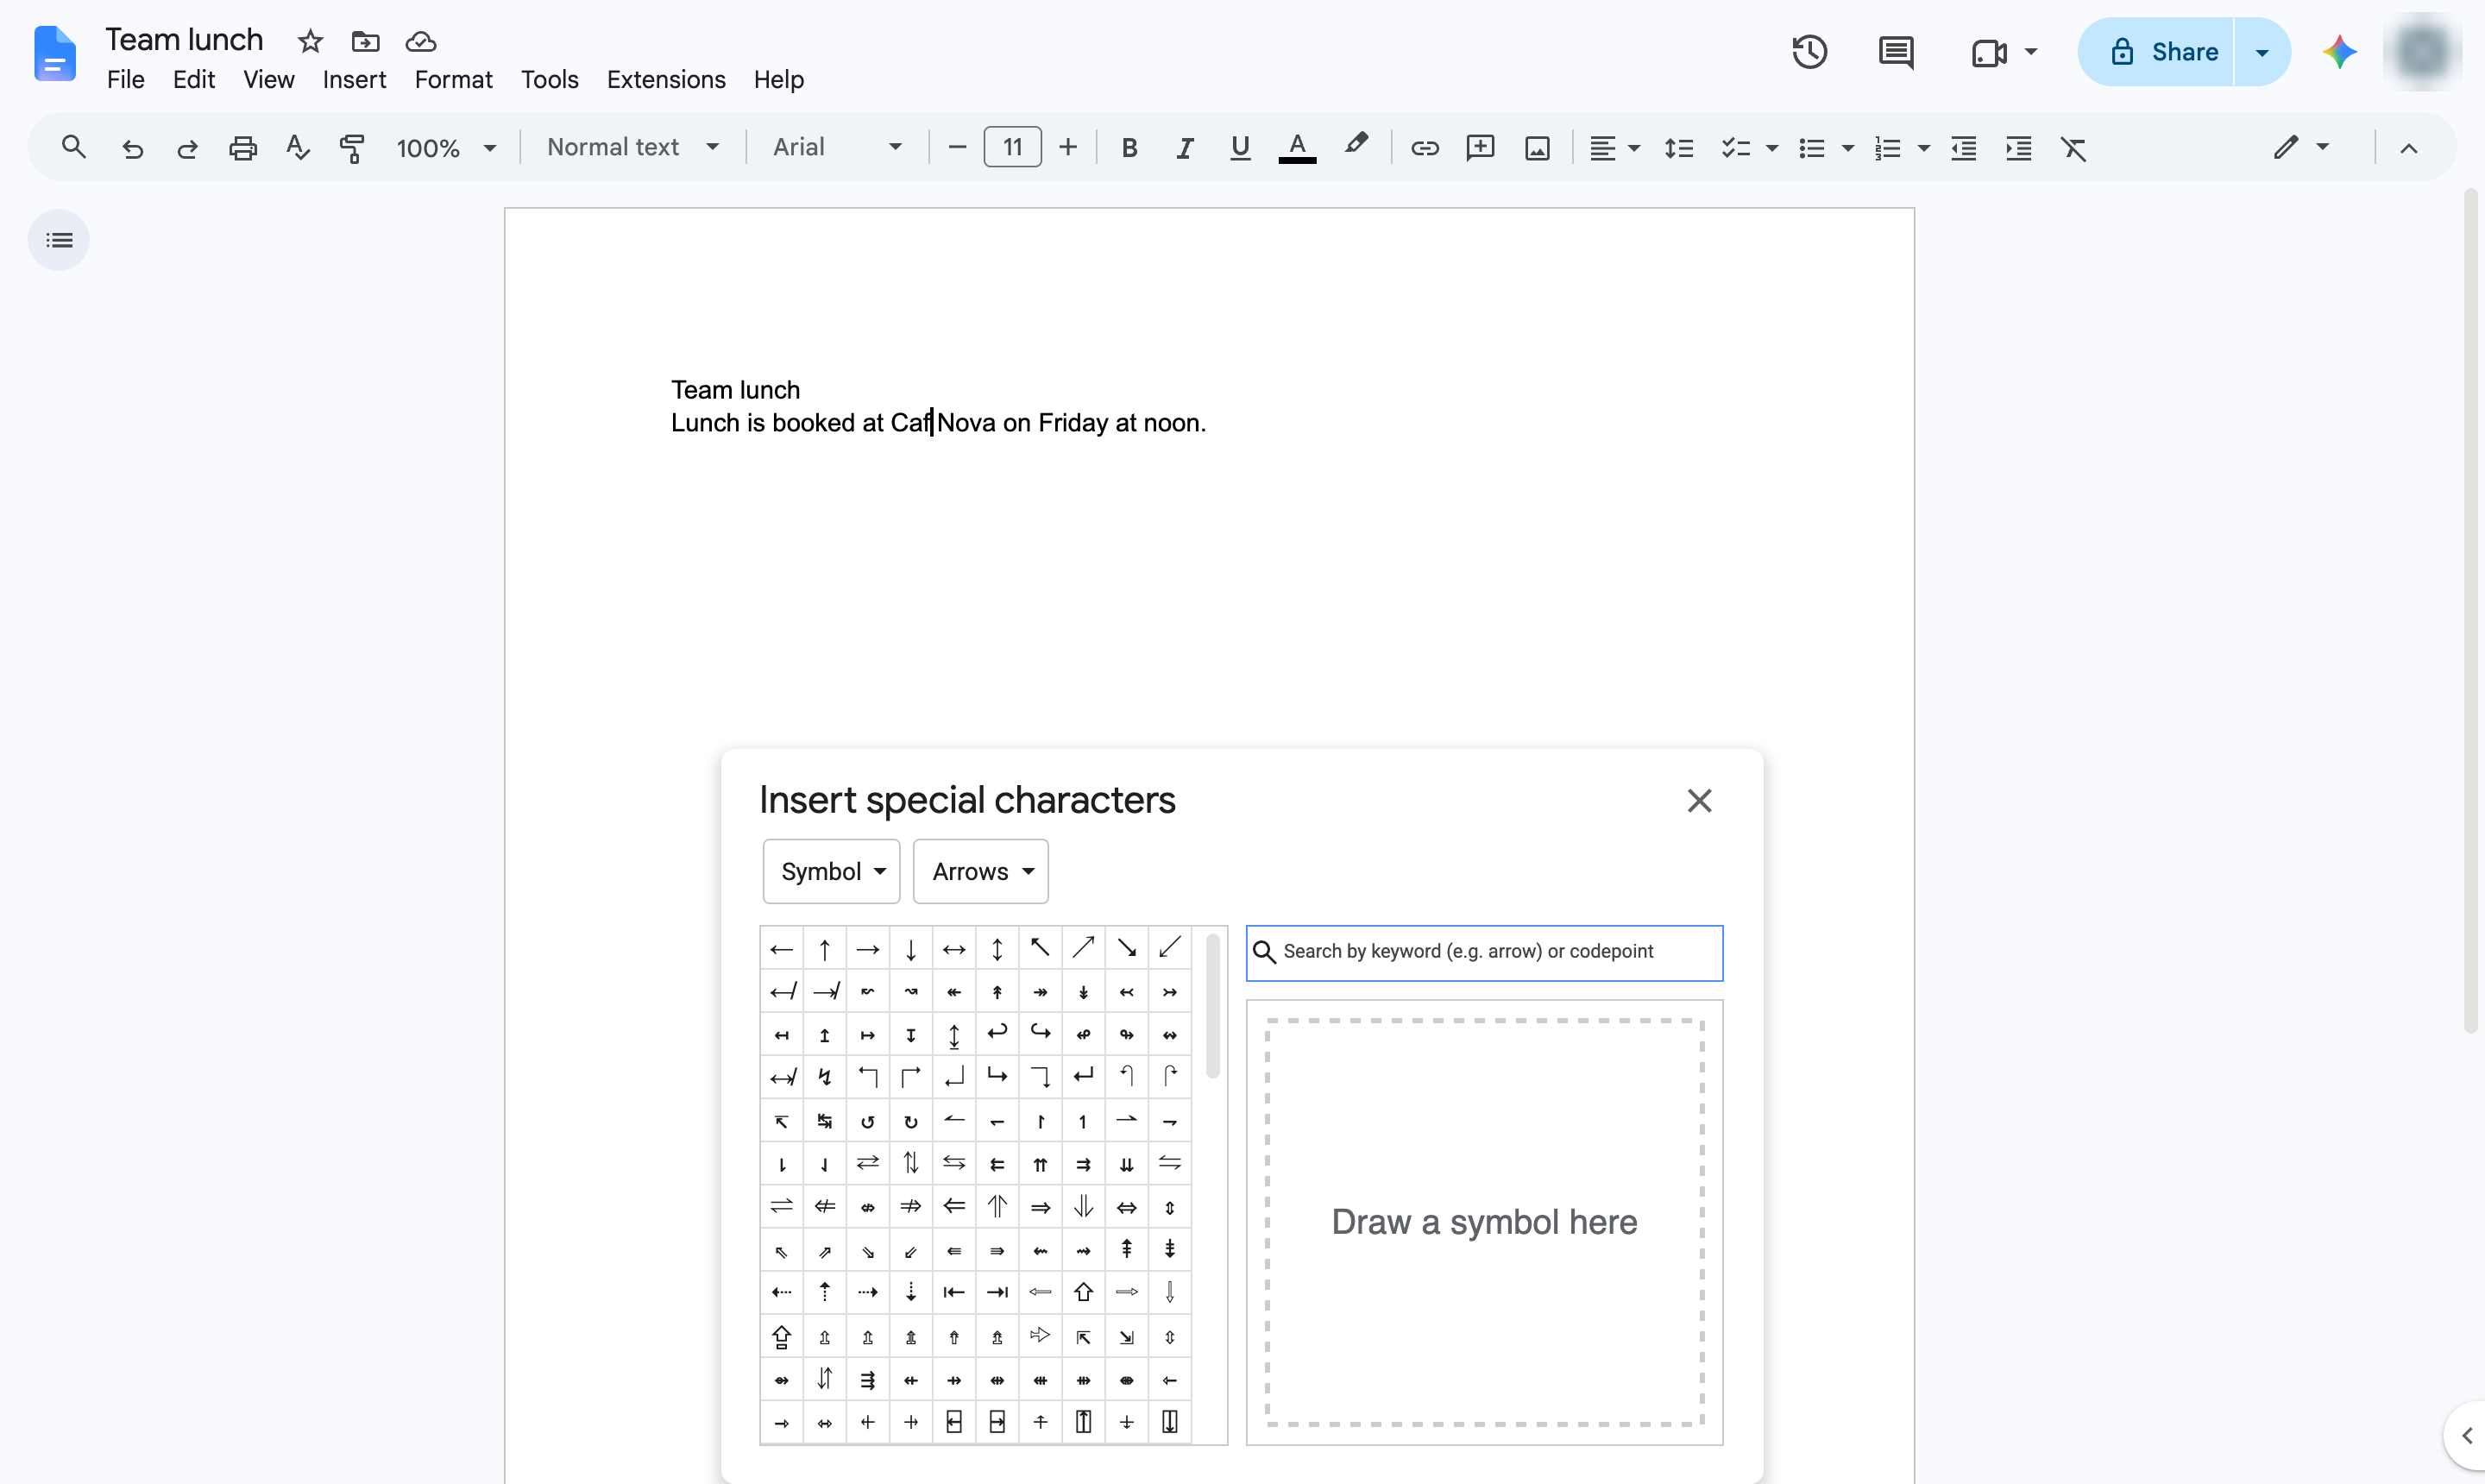Increase font size with plus button
Viewport: 2485px width, 1484px height.
[1068, 148]
